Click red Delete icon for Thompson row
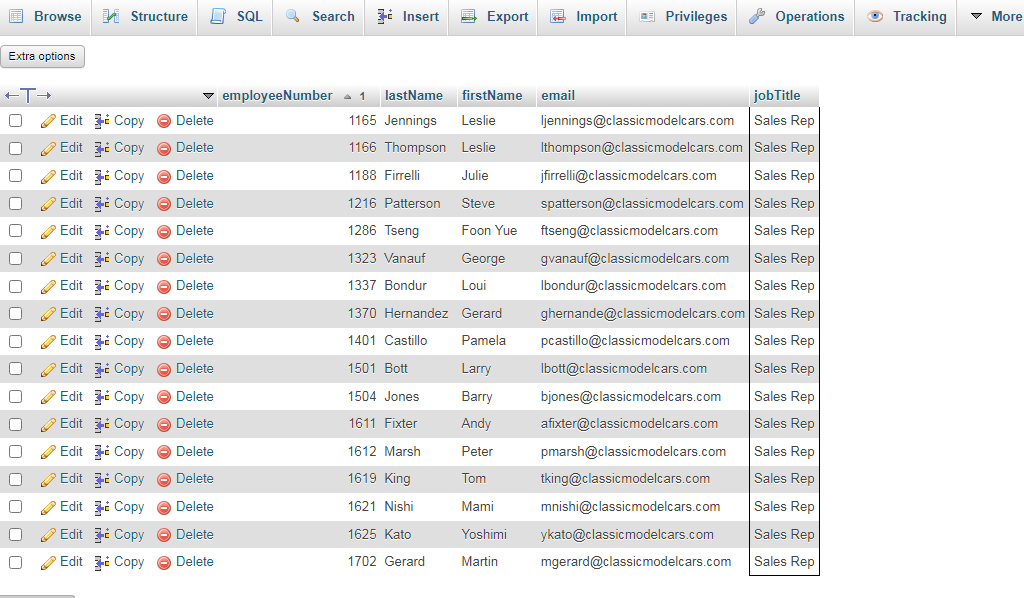 point(164,148)
